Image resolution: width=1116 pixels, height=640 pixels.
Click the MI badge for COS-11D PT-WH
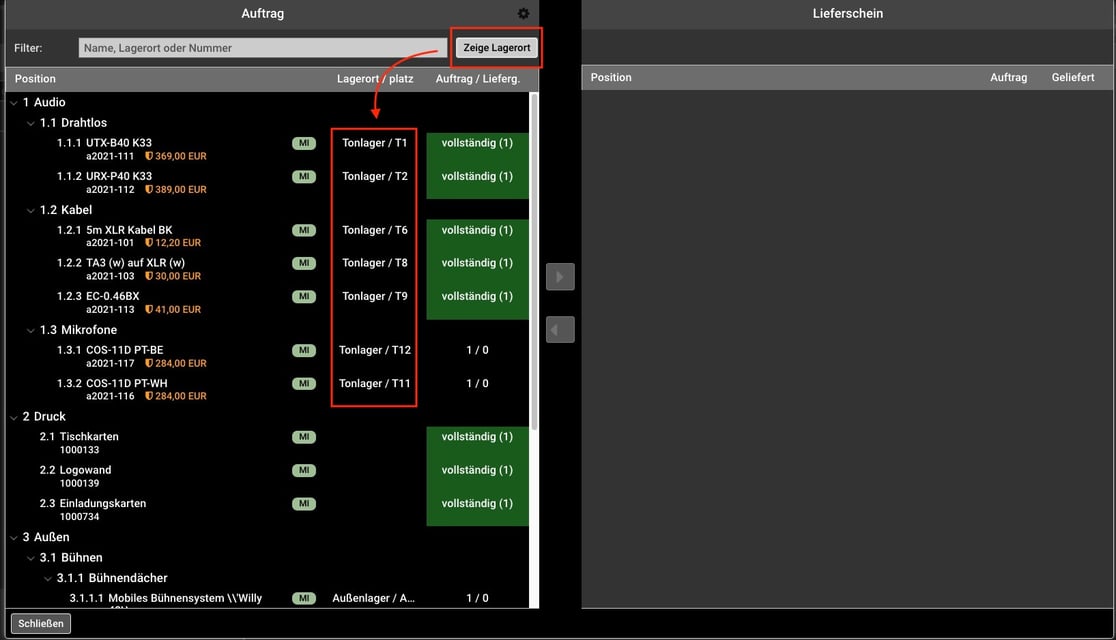pos(304,384)
